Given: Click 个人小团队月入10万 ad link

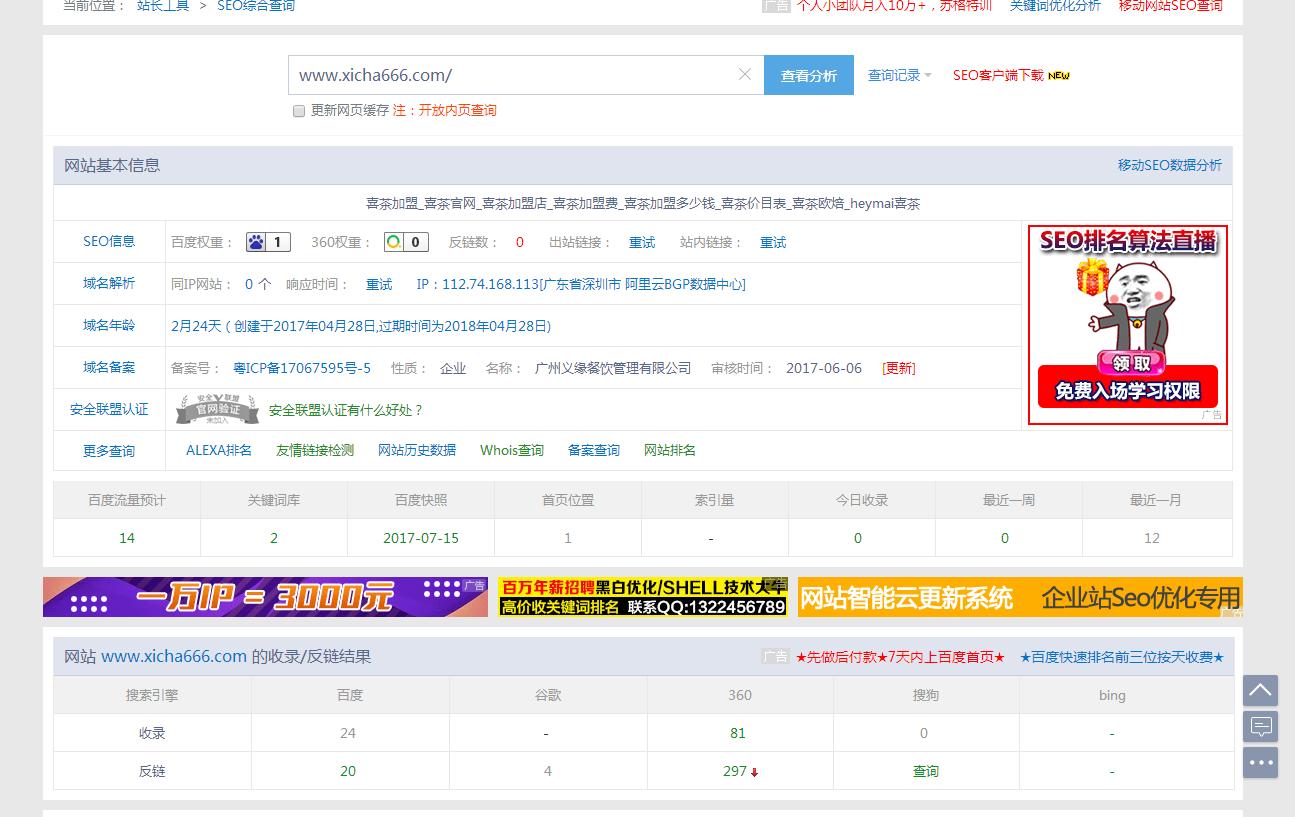Looking at the screenshot, I should [894, 6].
